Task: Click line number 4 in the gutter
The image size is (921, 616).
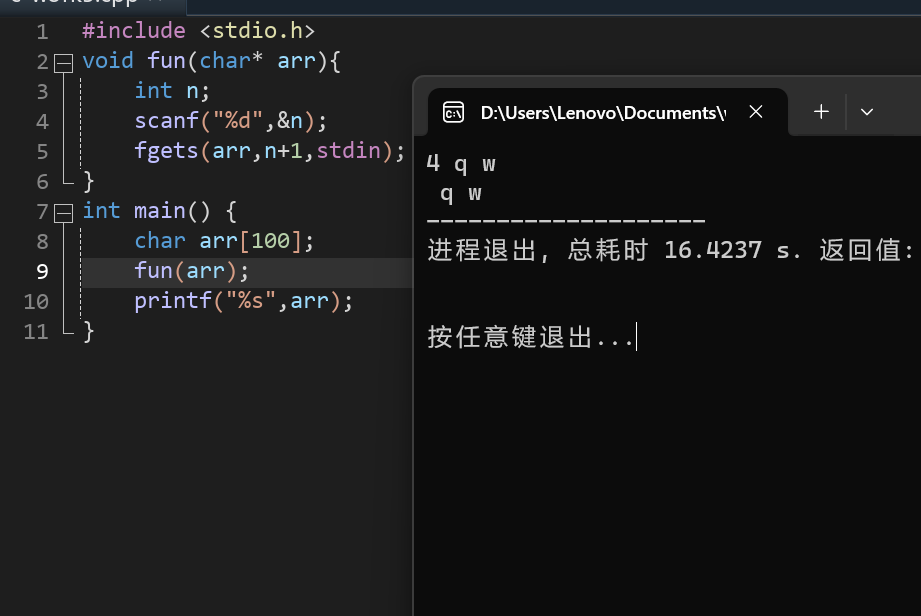Action: (x=42, y=120)
